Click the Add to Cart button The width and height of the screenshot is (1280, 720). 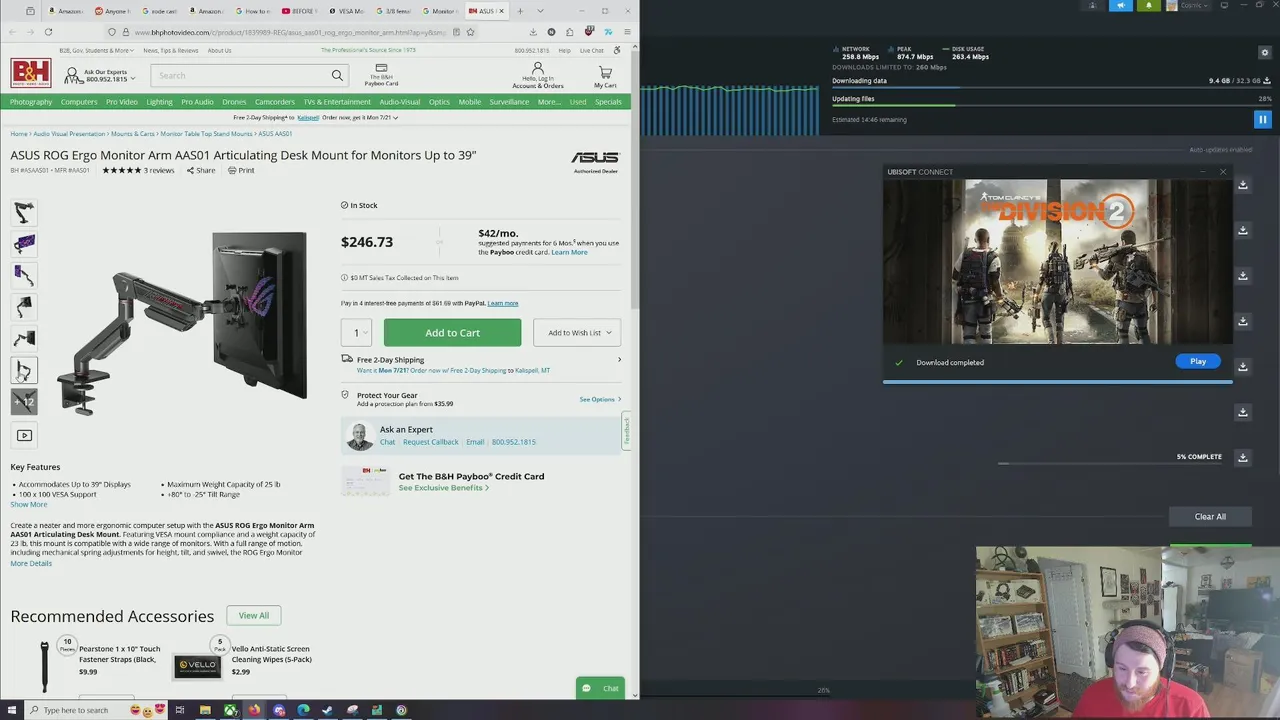pos(452,333)
